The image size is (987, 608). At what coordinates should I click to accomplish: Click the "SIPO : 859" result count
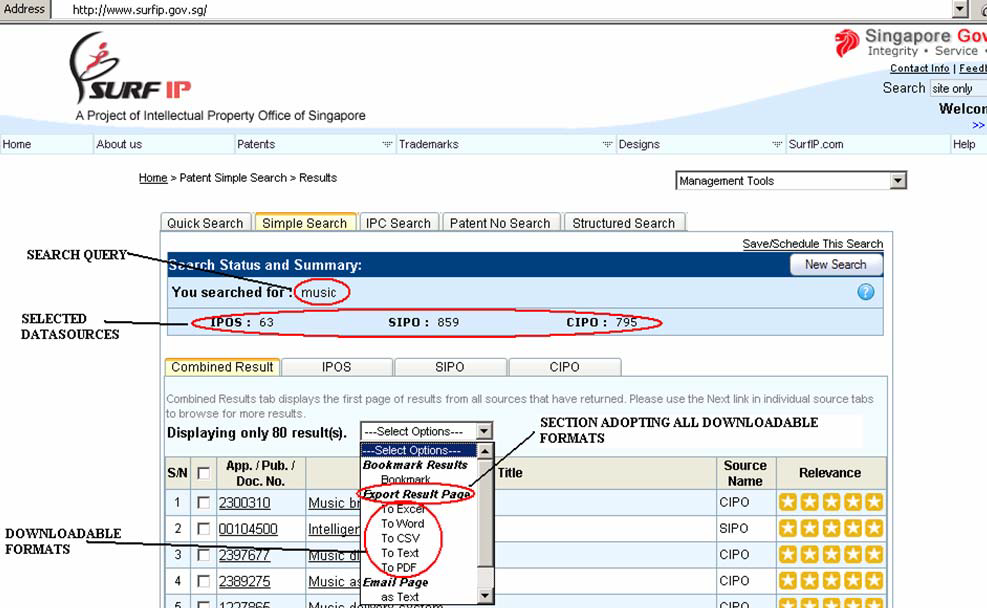[x=424, y=322]
